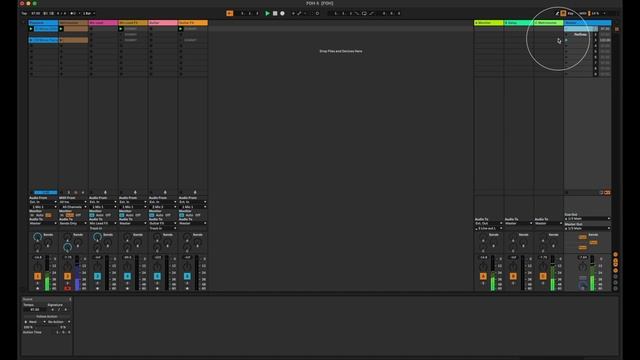Image resolution: width=640 pixels, height=360 pixels.
Task: Enable Draw Mode pencil icon
Action: pyautogui.click(x=557, y=13)
